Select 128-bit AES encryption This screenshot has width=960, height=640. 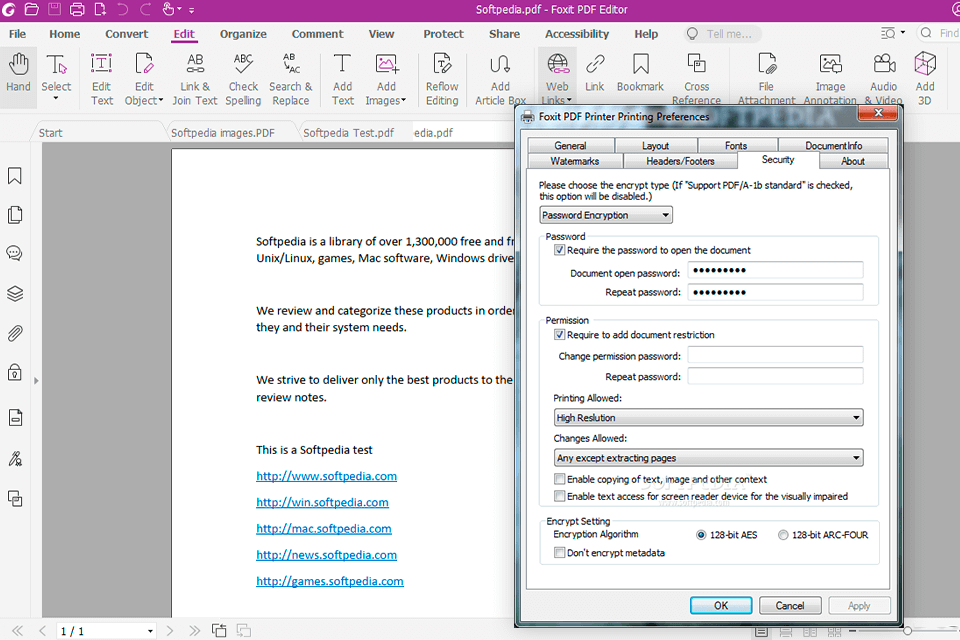[701, 535]
